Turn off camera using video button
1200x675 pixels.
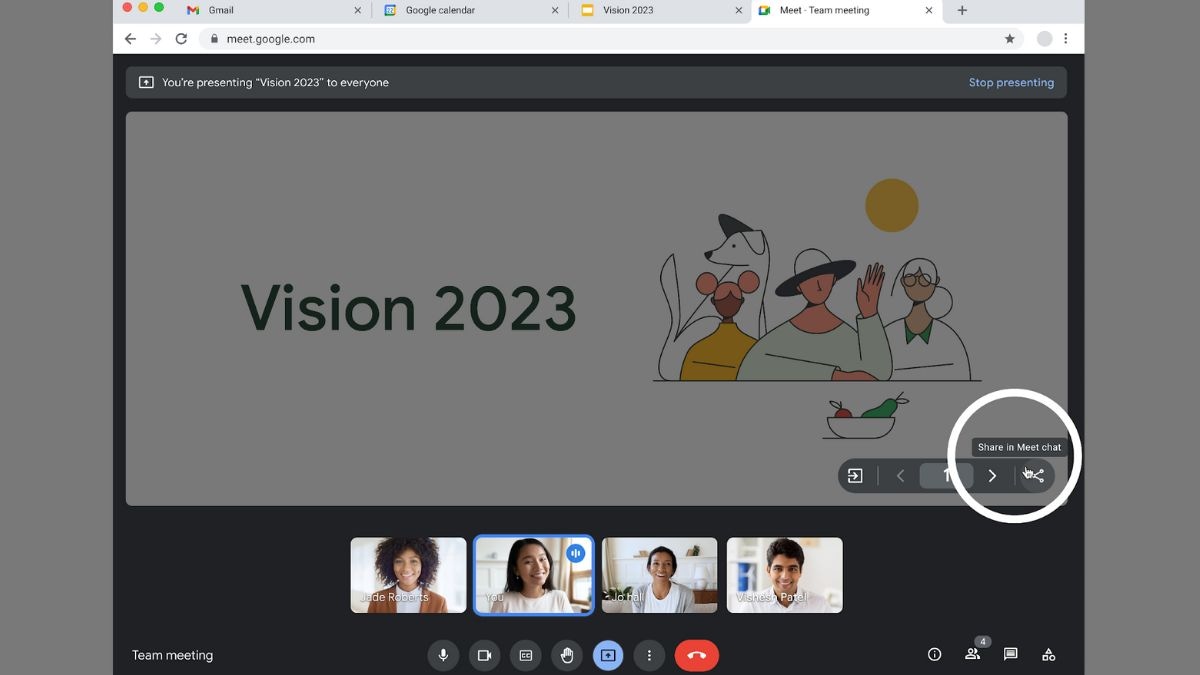[484, 655]
